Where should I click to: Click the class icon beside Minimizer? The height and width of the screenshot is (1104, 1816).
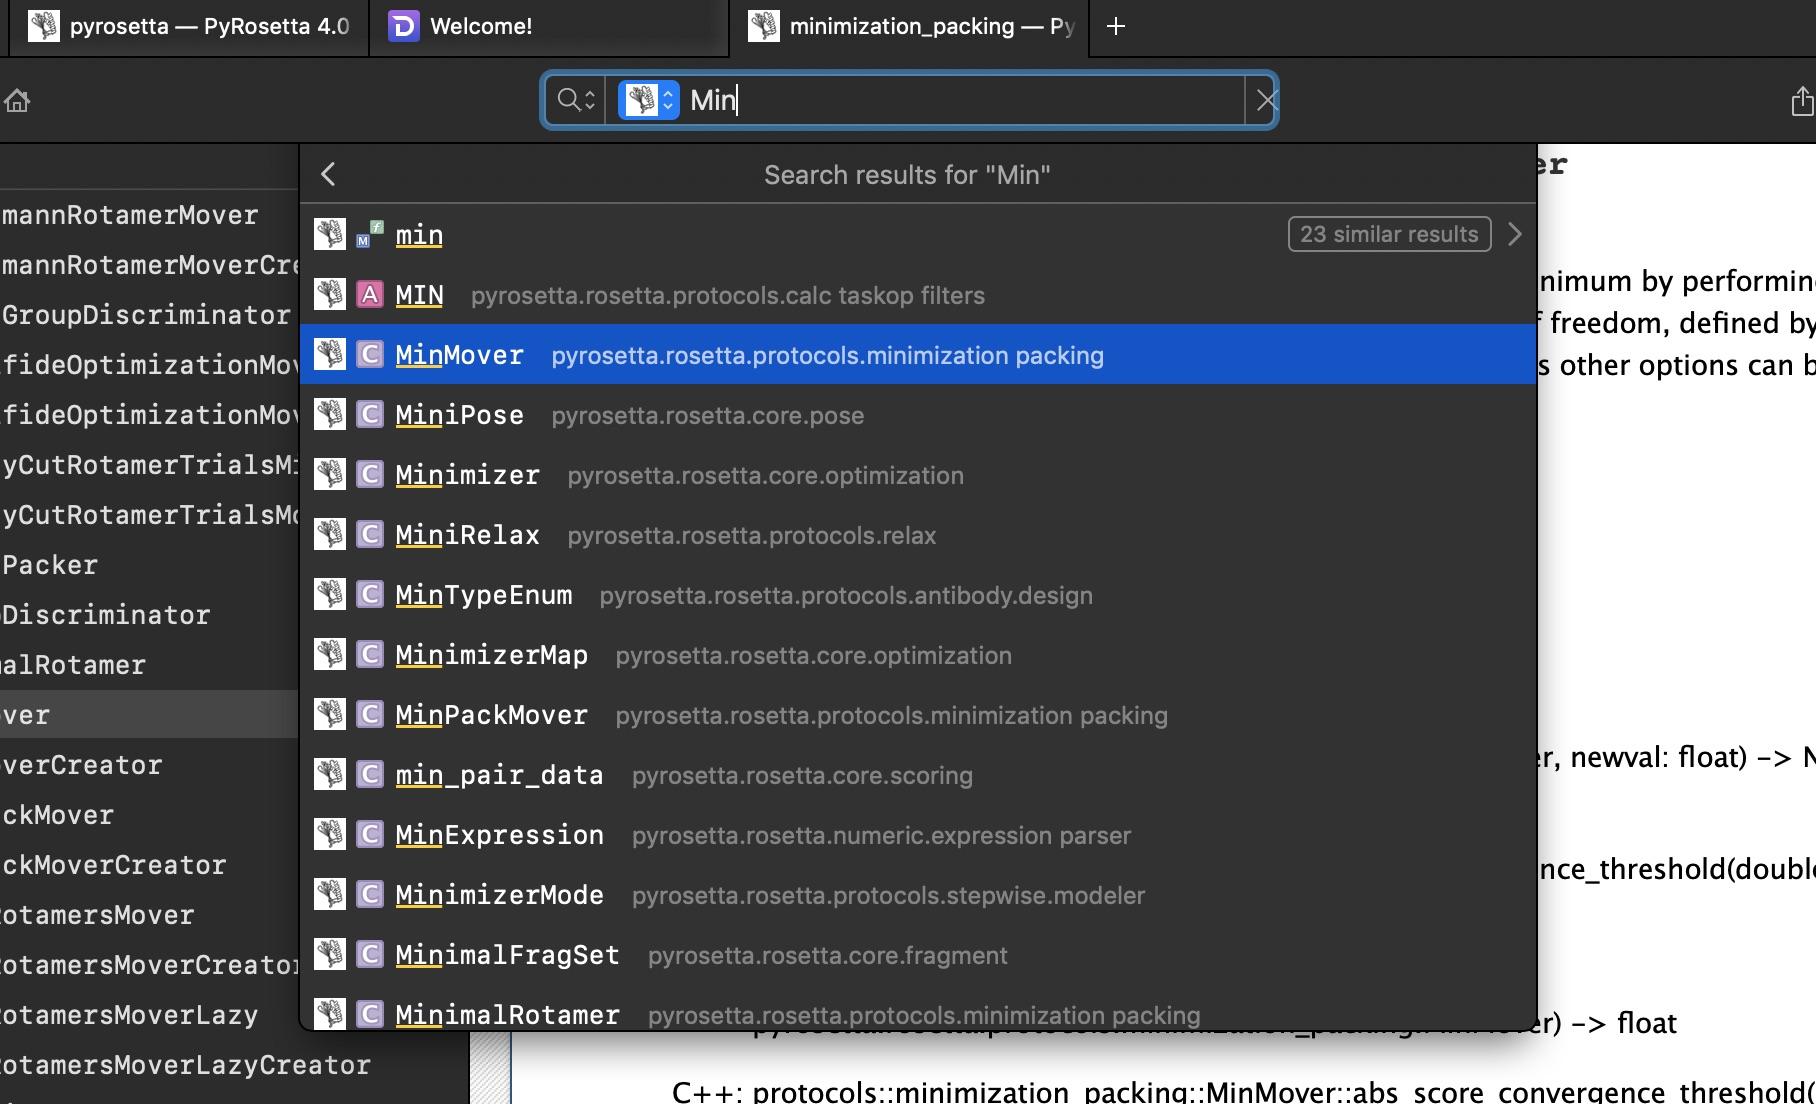click(x=370, y=475)
